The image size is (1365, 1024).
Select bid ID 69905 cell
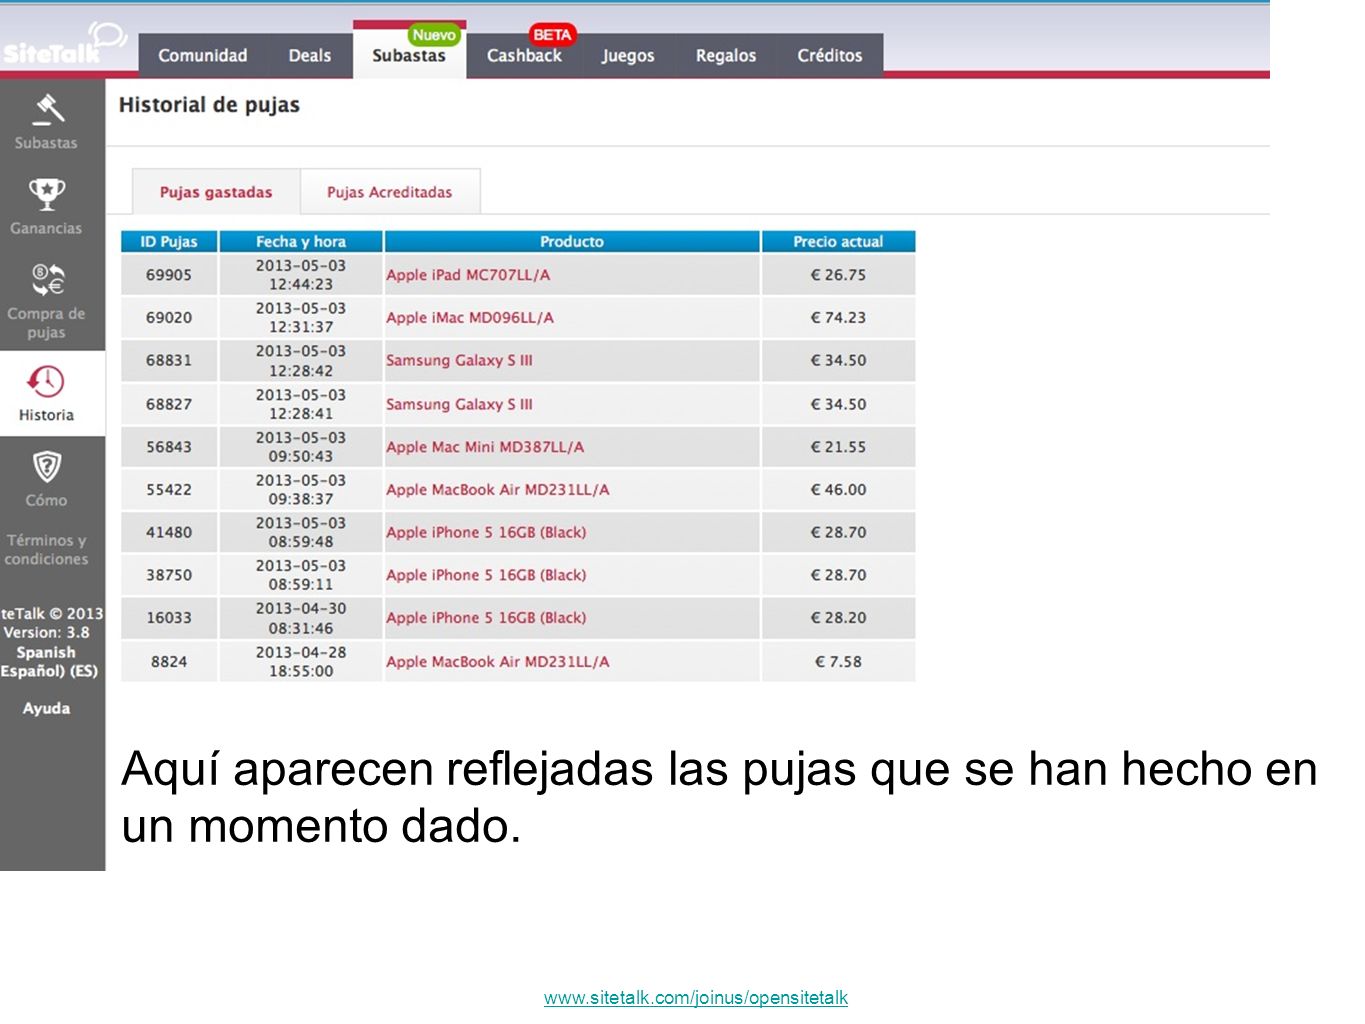169,275
